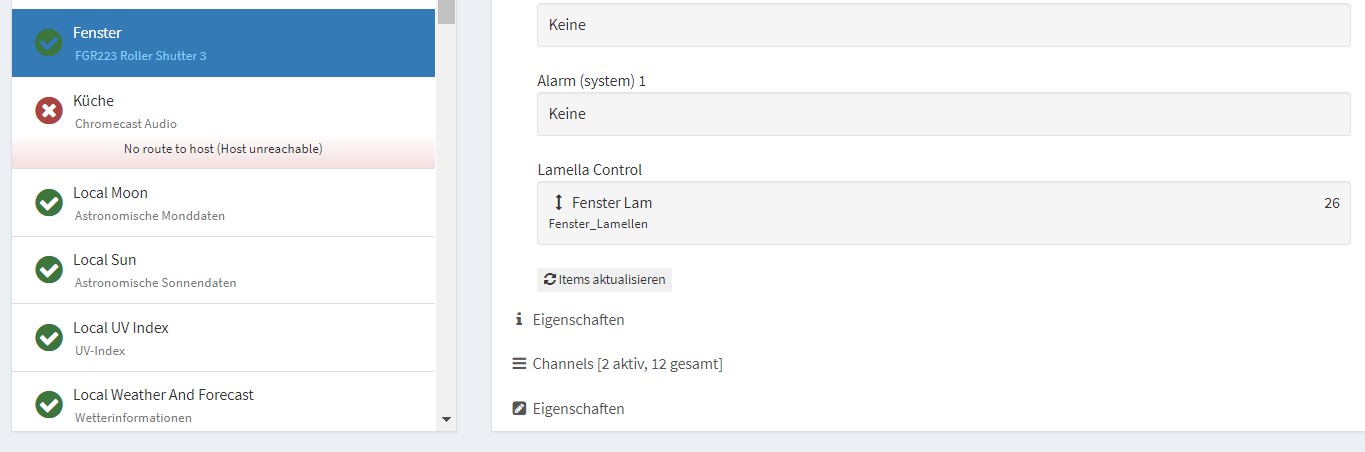1365x452 pixels.
Task: Click the info icon beside Eigenschaften
Action: click(x=519, y=320)
